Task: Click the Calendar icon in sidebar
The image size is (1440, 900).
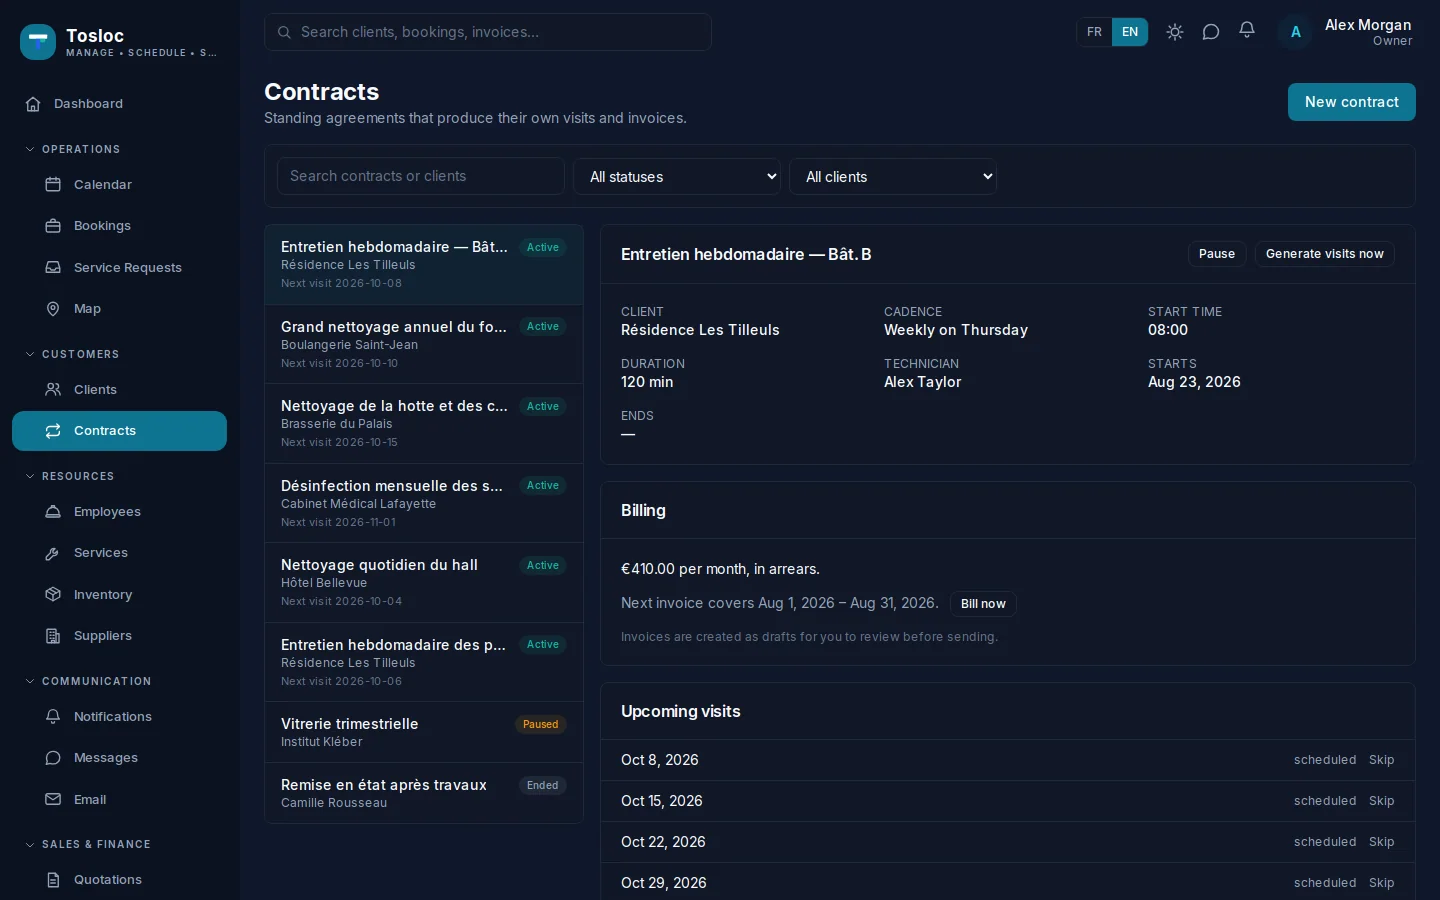Action: [x=53, y=185]
